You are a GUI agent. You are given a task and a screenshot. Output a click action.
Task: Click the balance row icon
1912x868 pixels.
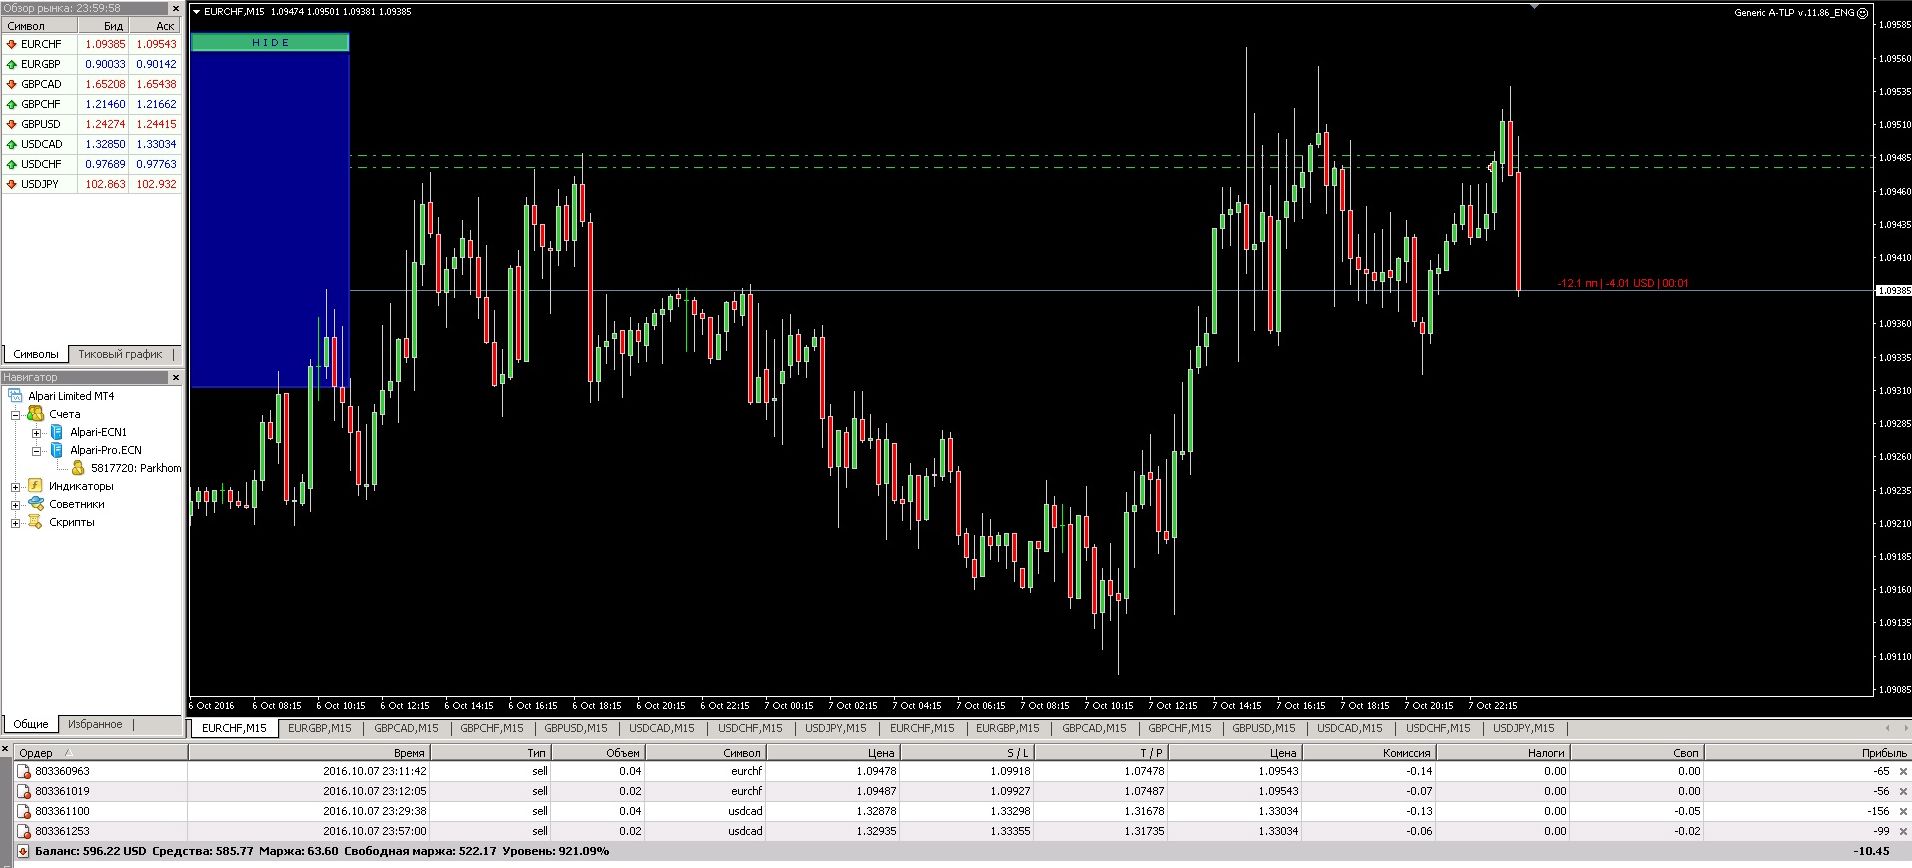(23, 852)
